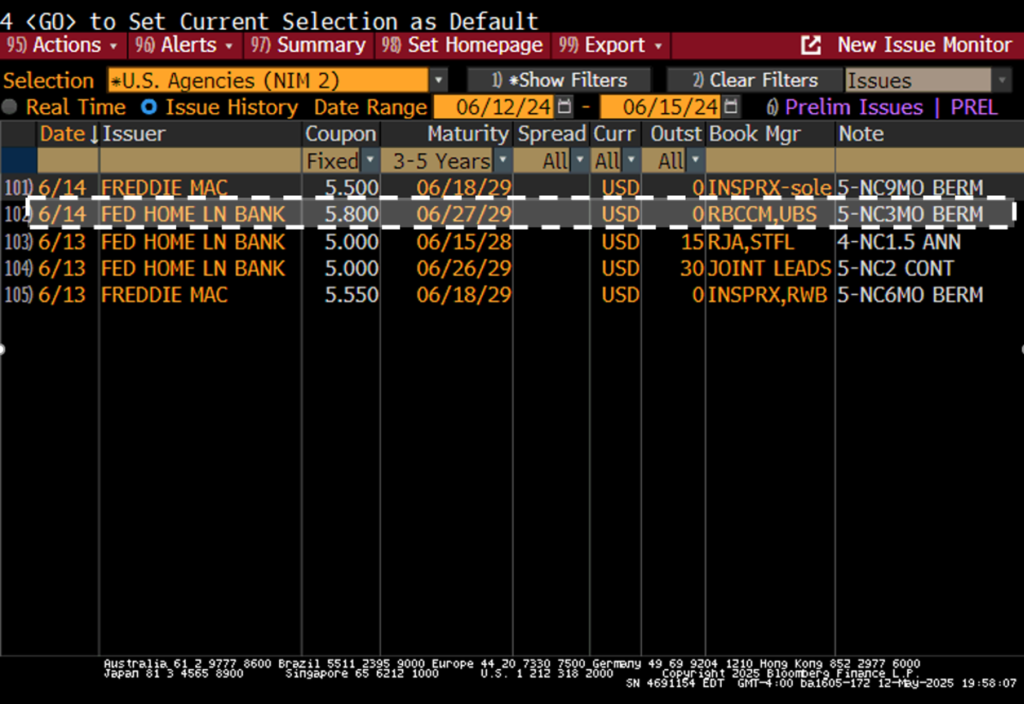This screenshot has width=1024, height=704.
Task: Click the pop-out New Issue Monitor icon
Action: (810, 45)
